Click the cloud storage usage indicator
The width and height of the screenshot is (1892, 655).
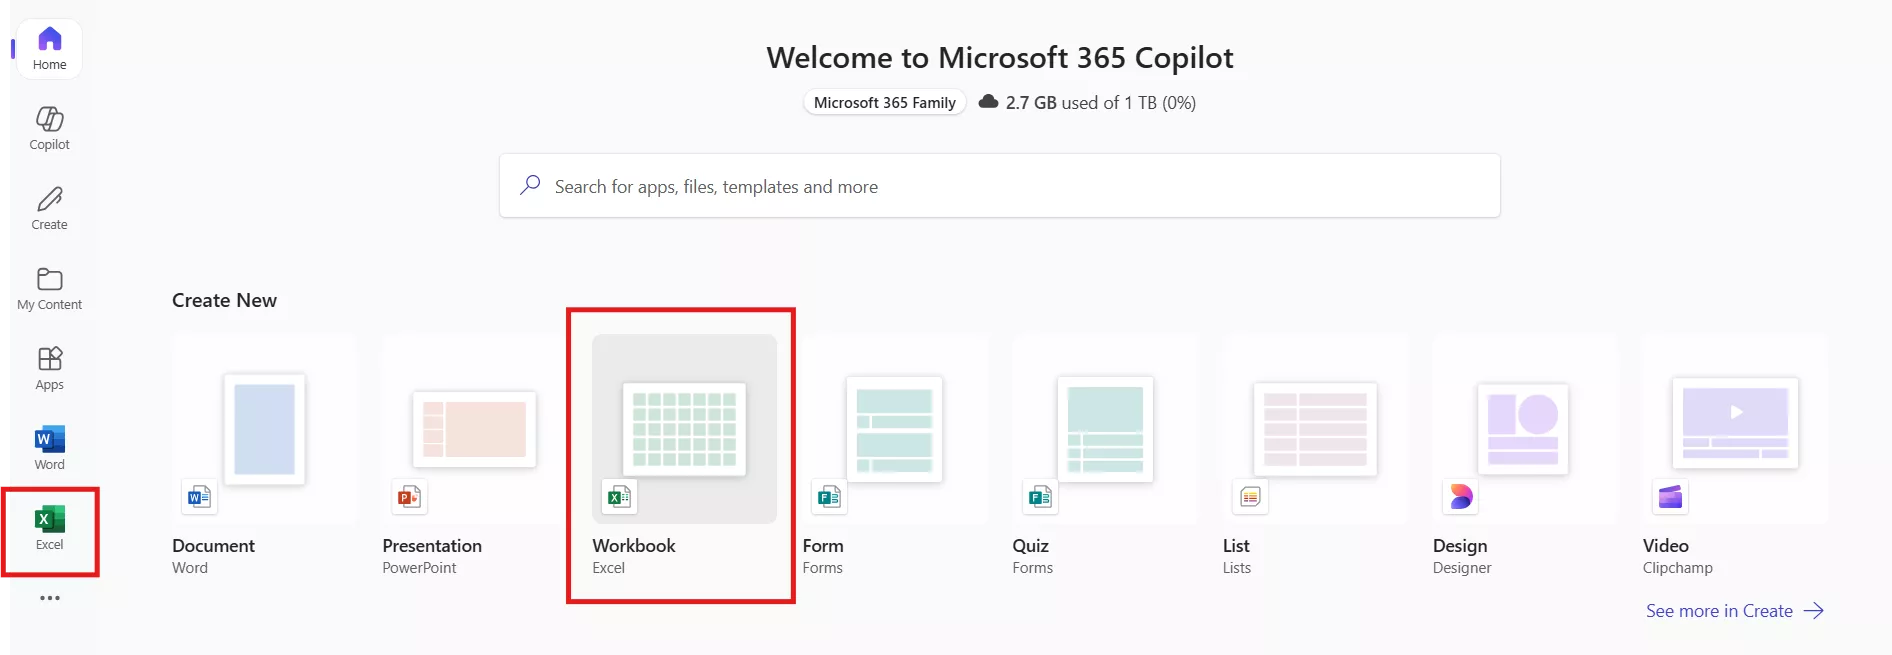pos(1088,103)
